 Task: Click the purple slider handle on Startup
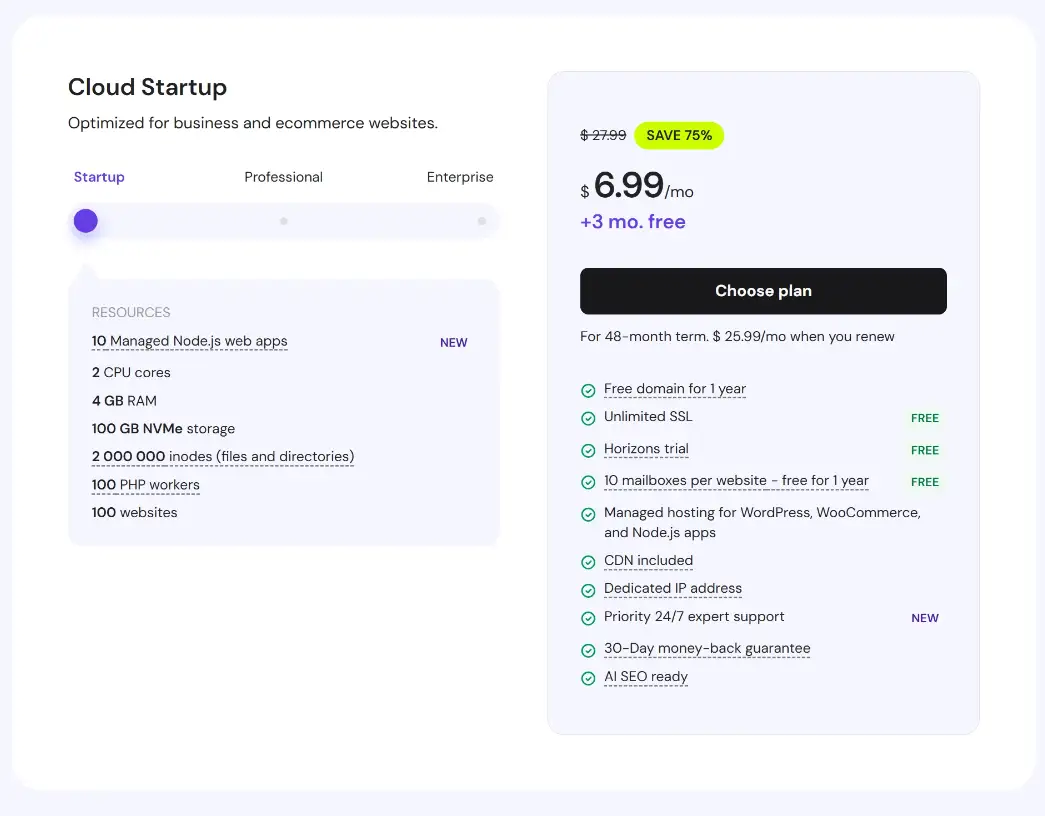pos(86,221)
